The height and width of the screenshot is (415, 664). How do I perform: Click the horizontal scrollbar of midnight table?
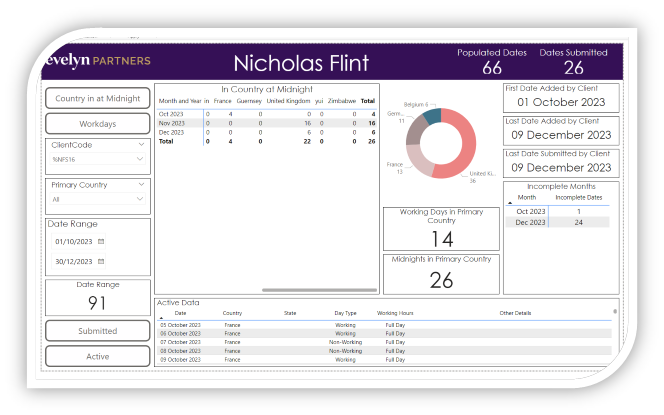[x=318, y=290]
